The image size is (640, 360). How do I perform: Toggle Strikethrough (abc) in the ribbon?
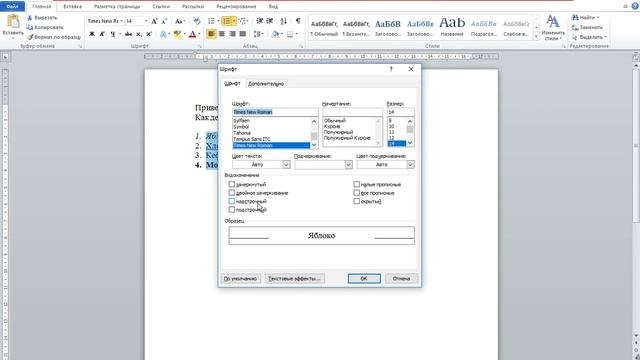click(129, 34)
